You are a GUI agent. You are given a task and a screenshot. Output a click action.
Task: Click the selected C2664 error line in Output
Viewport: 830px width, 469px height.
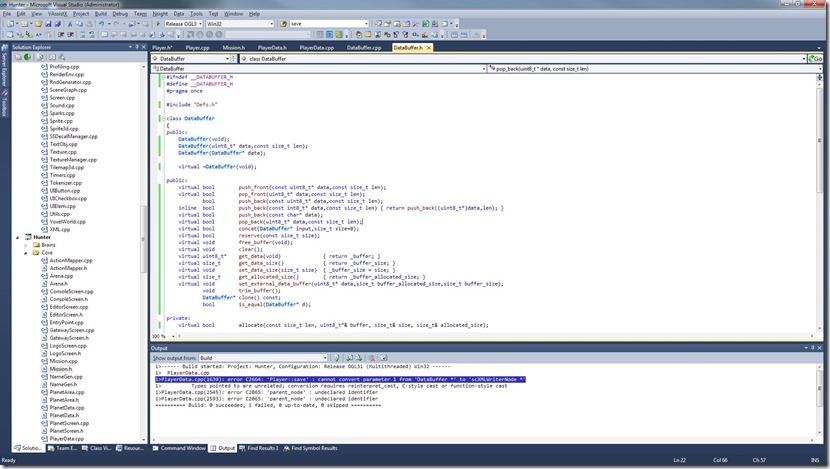pyautogui.click(x=340, y=380)
